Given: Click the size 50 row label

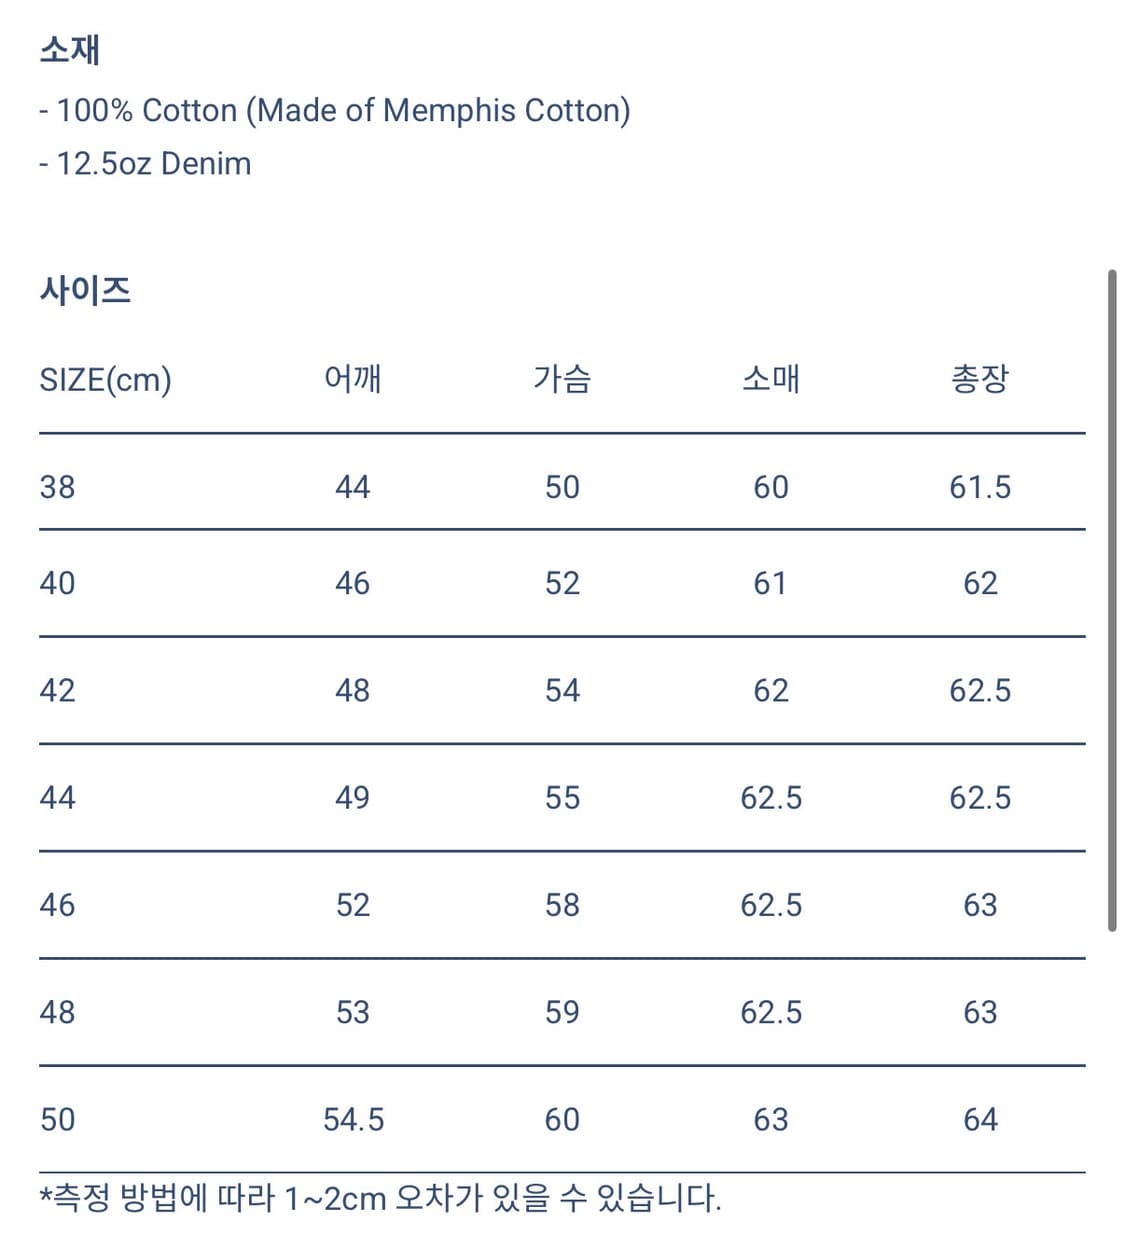Looking at the screenshot, I should (x=57, y=1119).
